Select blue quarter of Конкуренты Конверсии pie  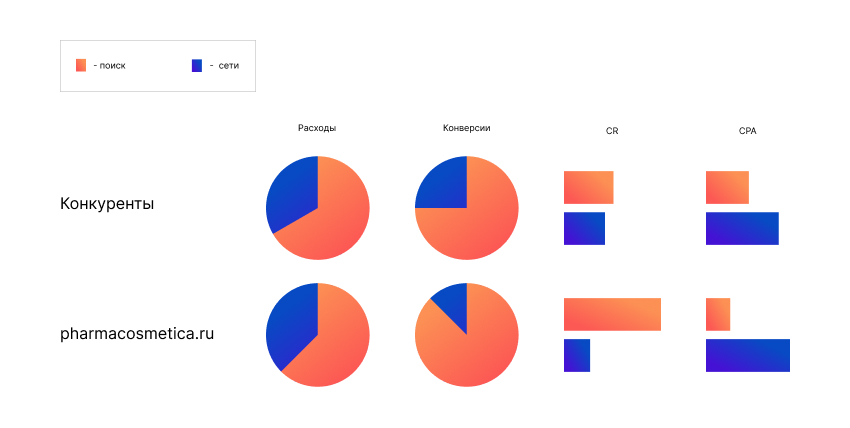tap(443, 184)
